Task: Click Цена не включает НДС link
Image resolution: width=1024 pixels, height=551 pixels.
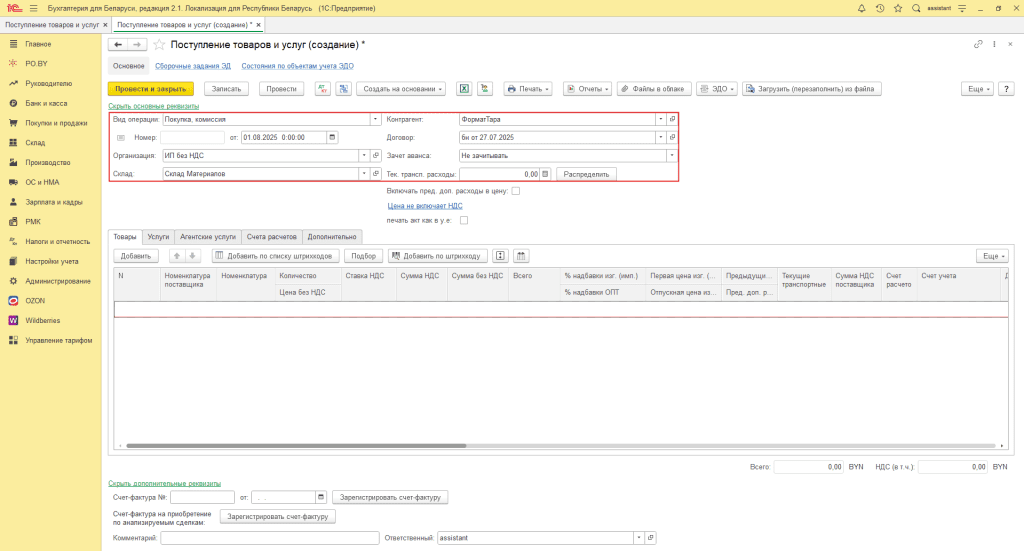Action: coord(425,206)
